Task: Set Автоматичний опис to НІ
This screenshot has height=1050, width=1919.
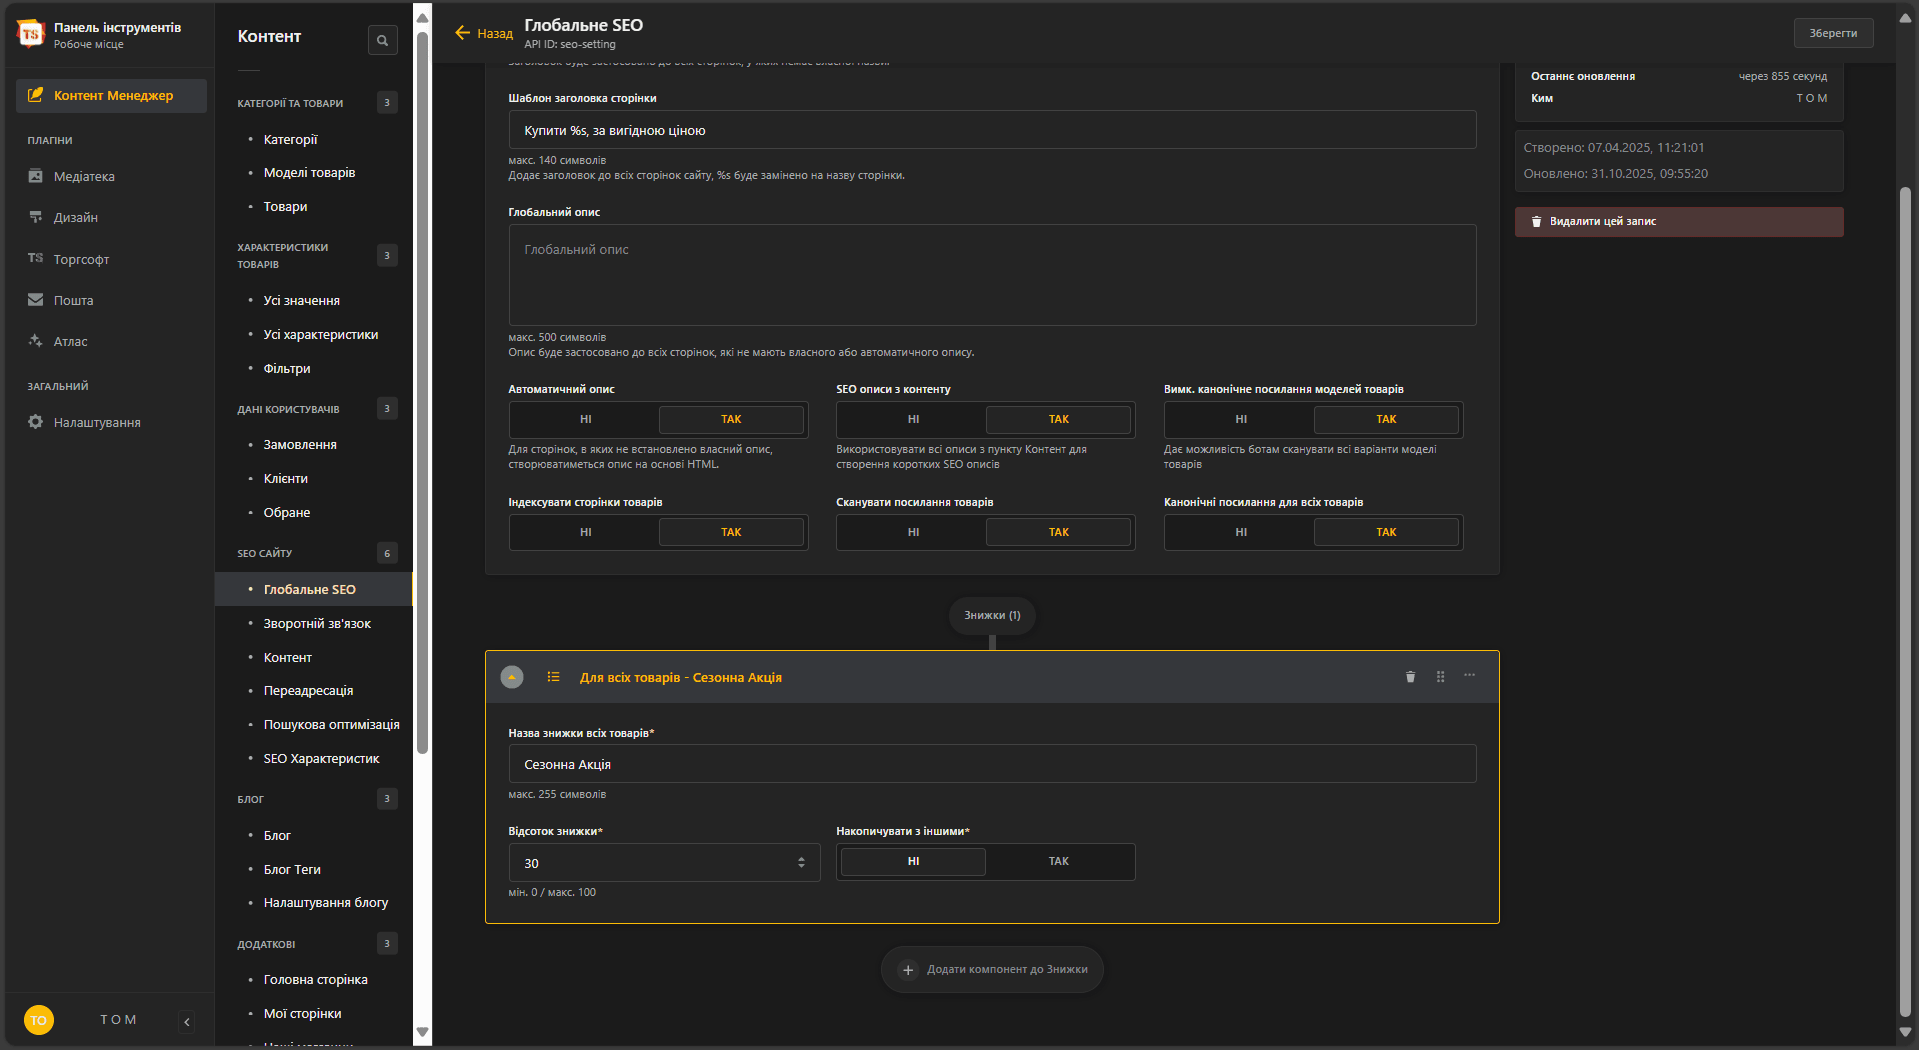Action: coord(585,420)
